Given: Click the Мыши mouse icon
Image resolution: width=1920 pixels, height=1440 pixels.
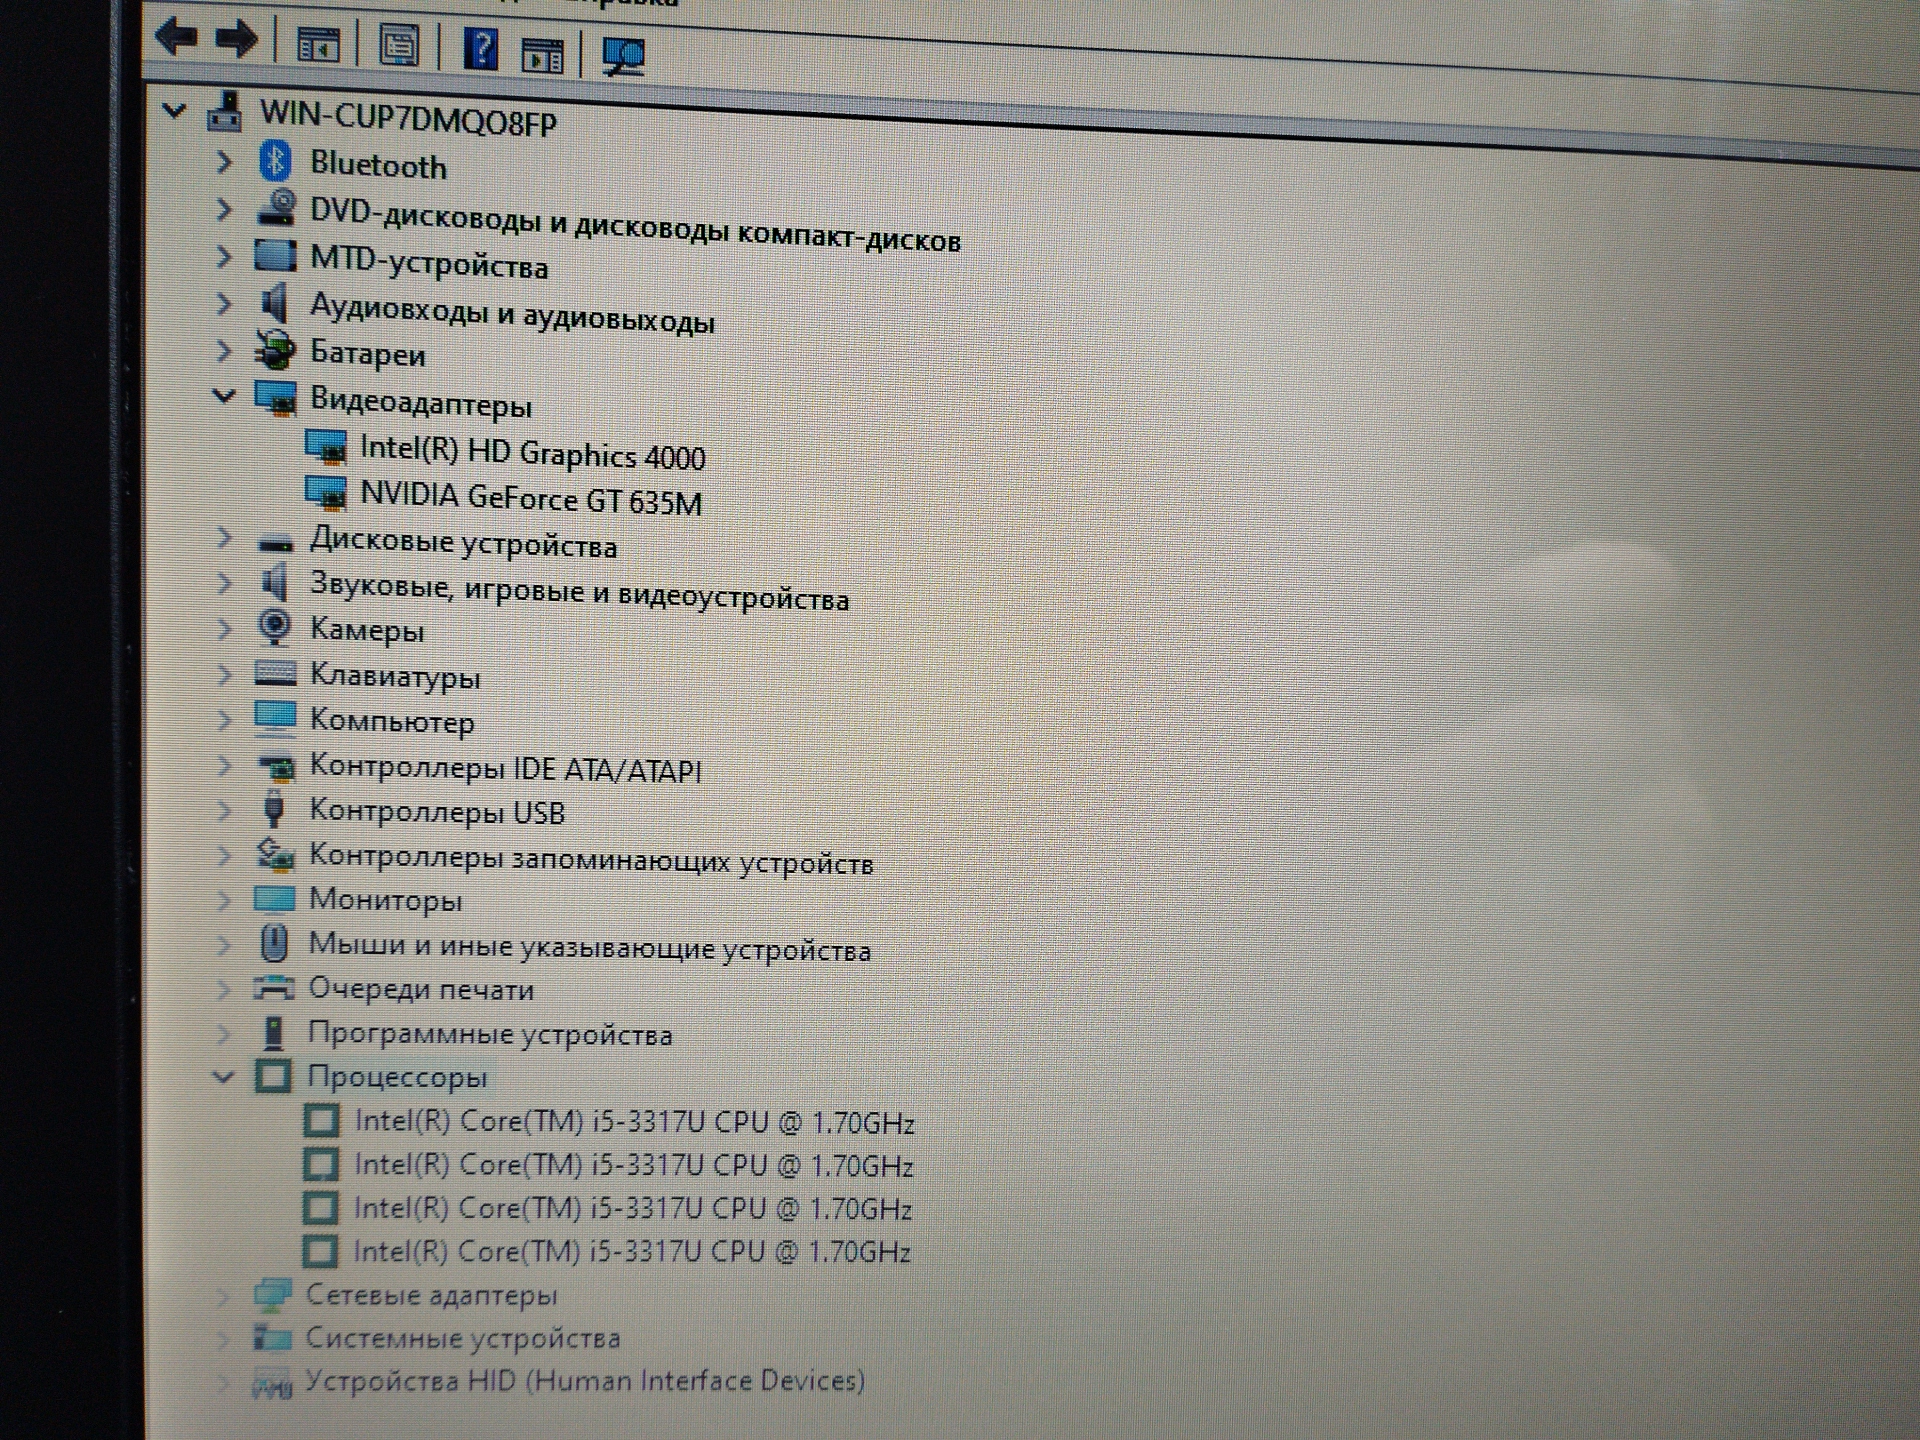Looking at the screenshot, I should 273,942.
